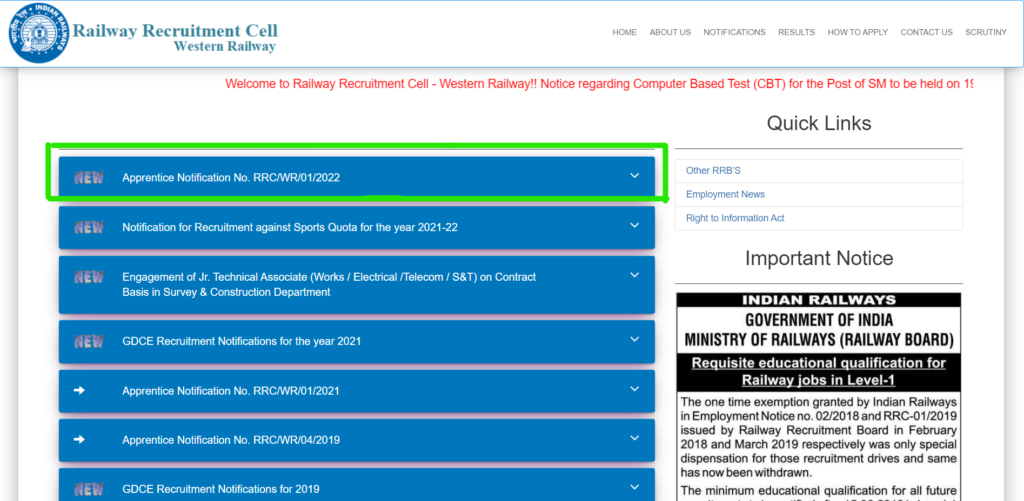The width and height of the screenshot is (1024, 501).
Task: Expand the GDCE Recruitment 2021 chevron
Action: click(634, 339)
